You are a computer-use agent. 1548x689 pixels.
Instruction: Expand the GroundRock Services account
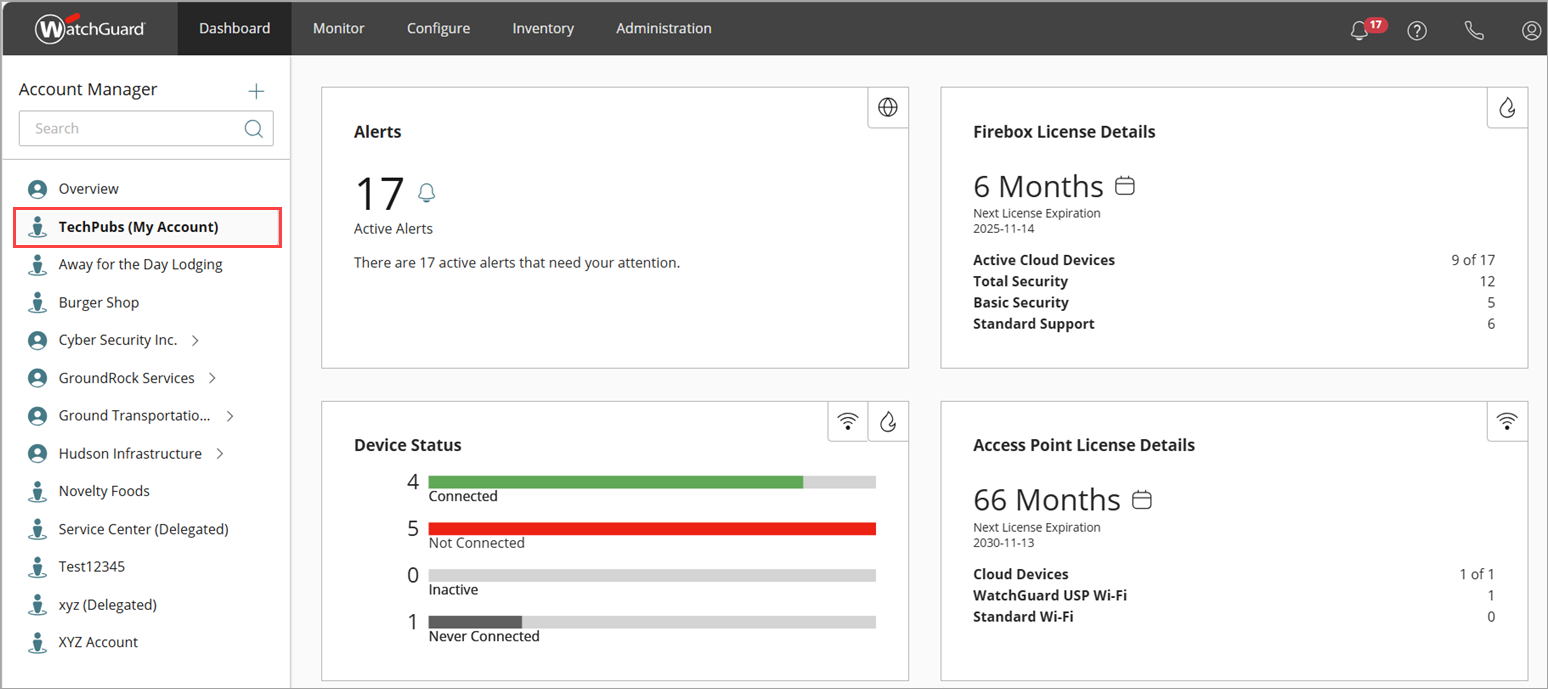pyautogui.click(x=210, y=378)
